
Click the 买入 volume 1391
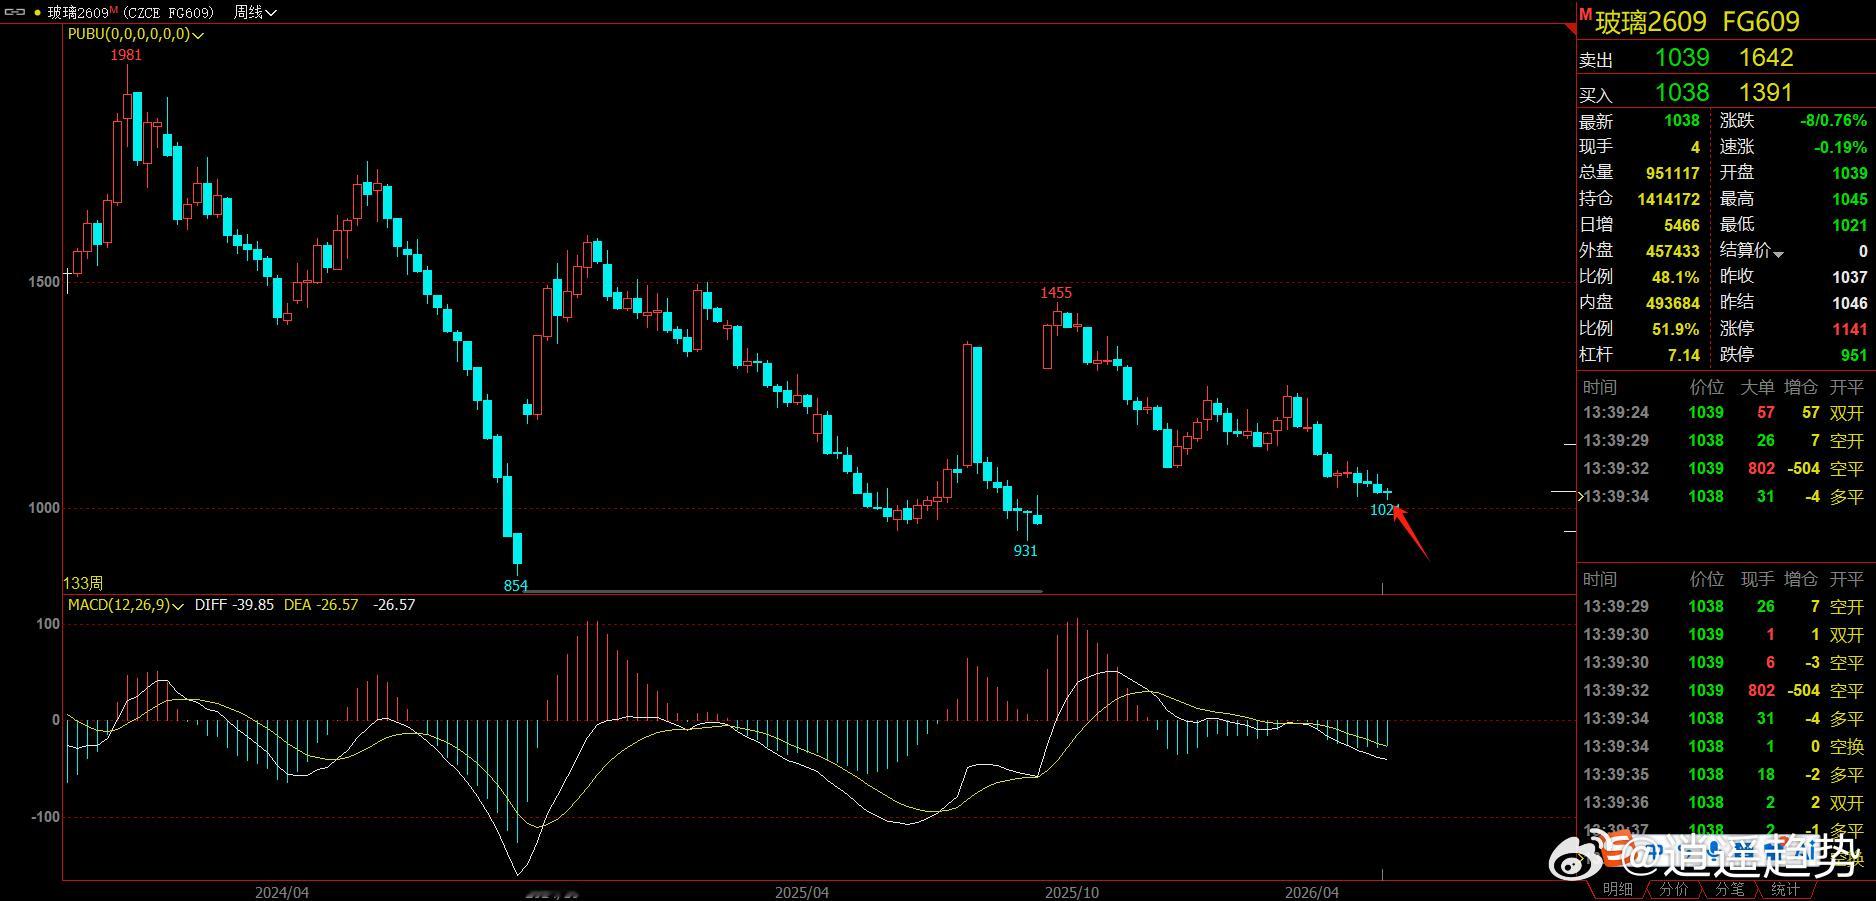[1766, 93]
